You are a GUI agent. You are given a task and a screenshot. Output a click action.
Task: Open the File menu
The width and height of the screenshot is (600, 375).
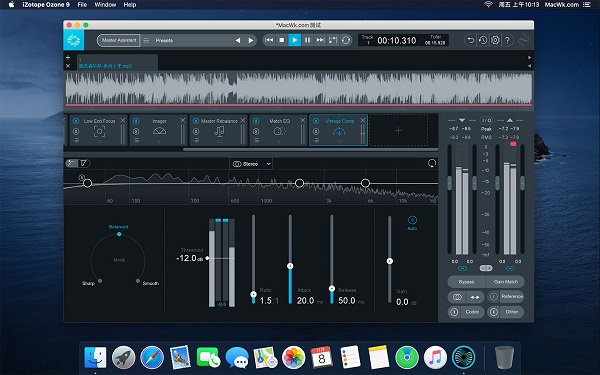tap(82, 5)
